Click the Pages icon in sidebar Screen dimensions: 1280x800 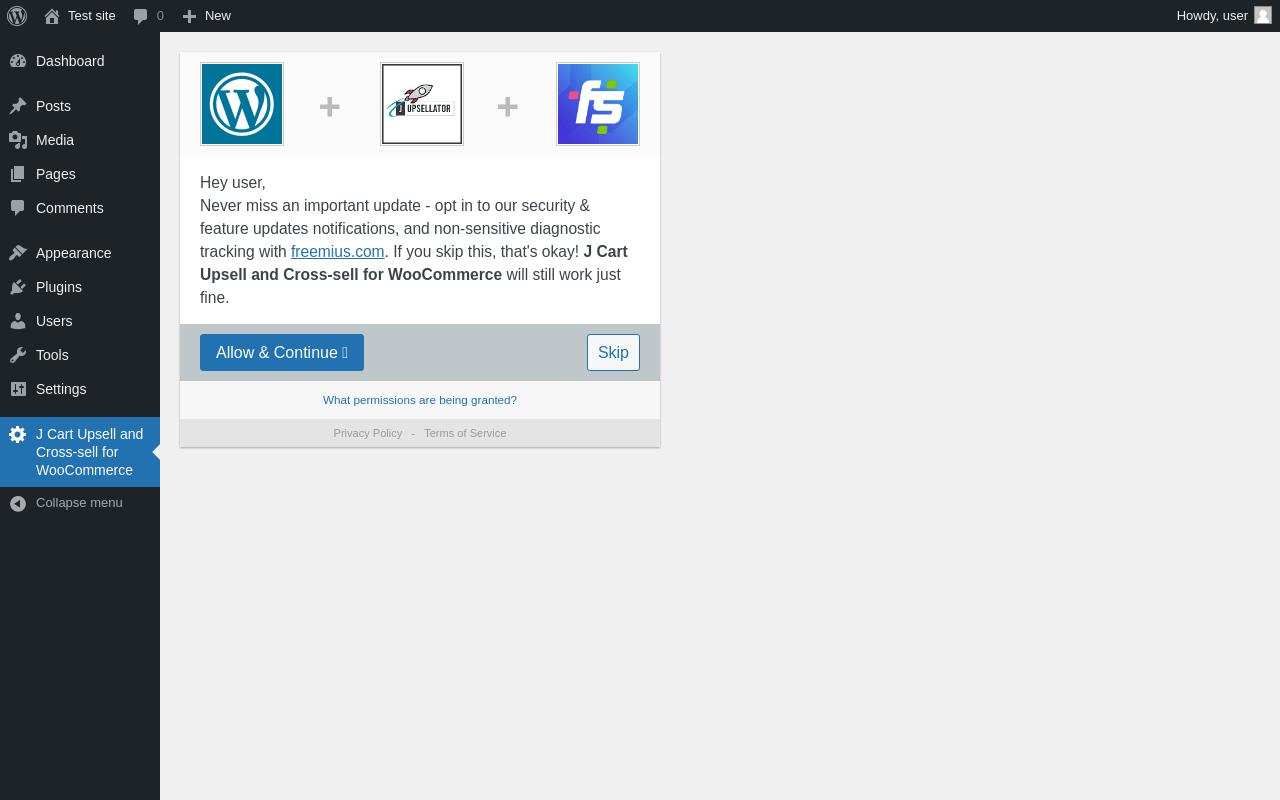pyautogui.click(x=18, y=174)
